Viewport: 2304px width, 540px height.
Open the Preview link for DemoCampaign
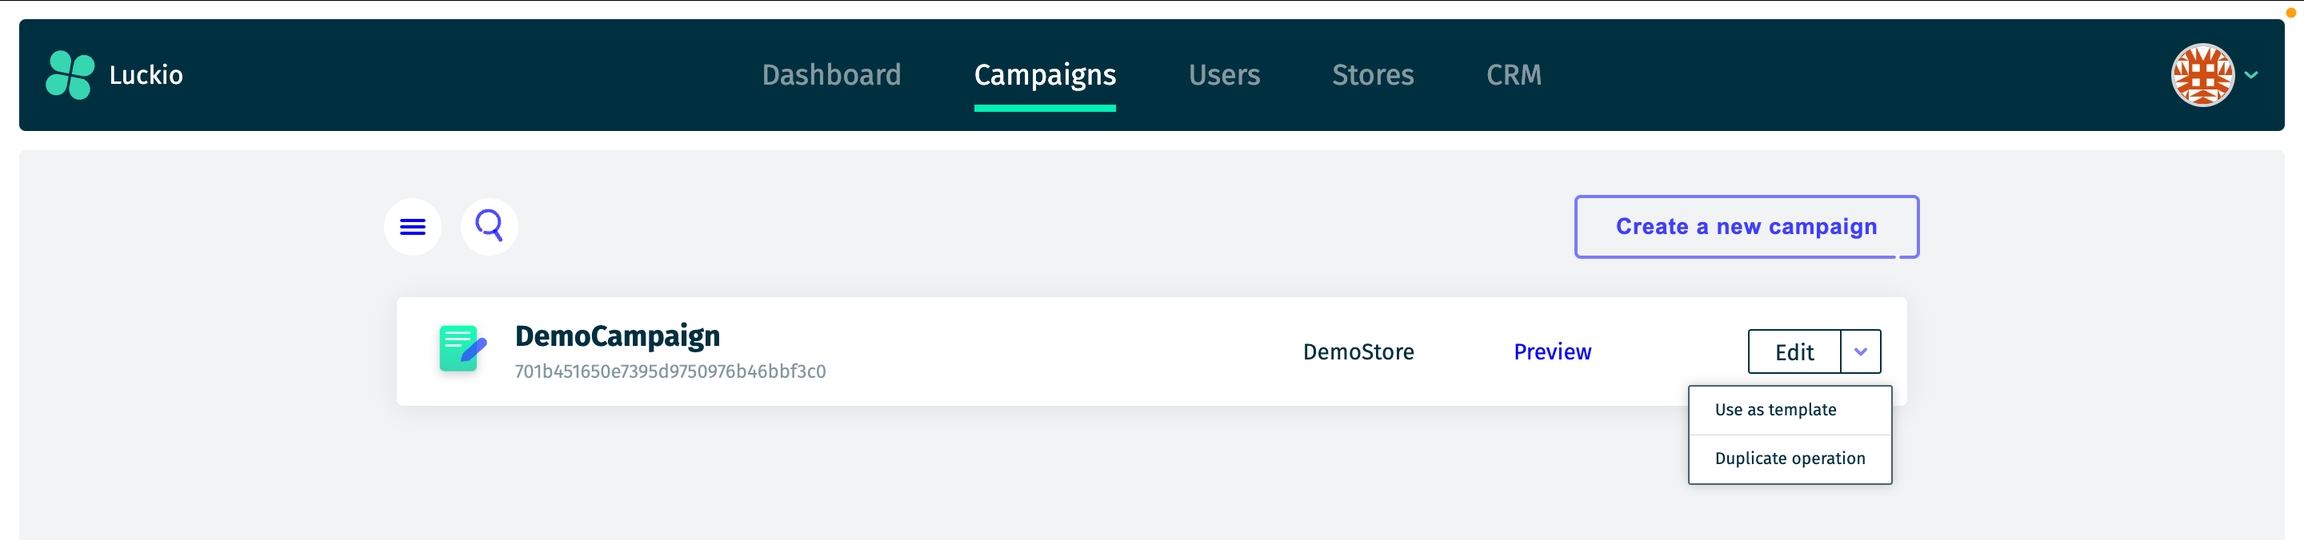pyautogui.click(x=1552, y=352)
